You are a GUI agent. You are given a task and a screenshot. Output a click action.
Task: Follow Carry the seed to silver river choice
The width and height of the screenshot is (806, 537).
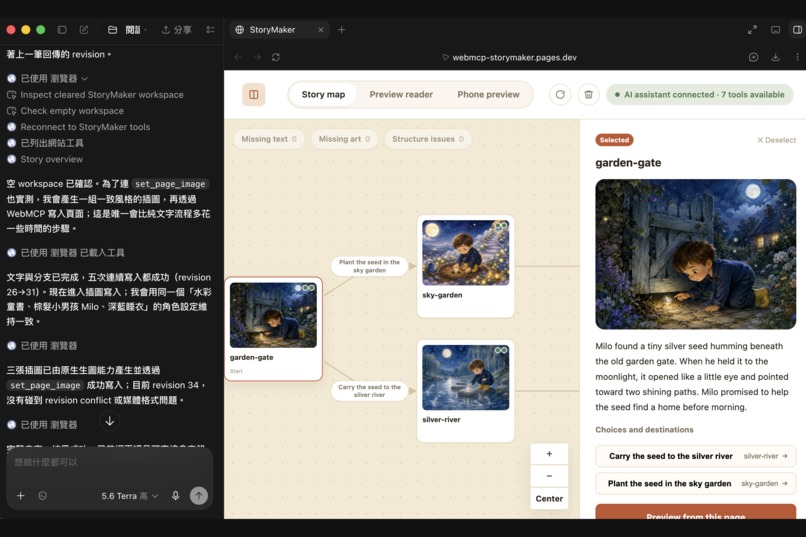(x=695, y=456)
